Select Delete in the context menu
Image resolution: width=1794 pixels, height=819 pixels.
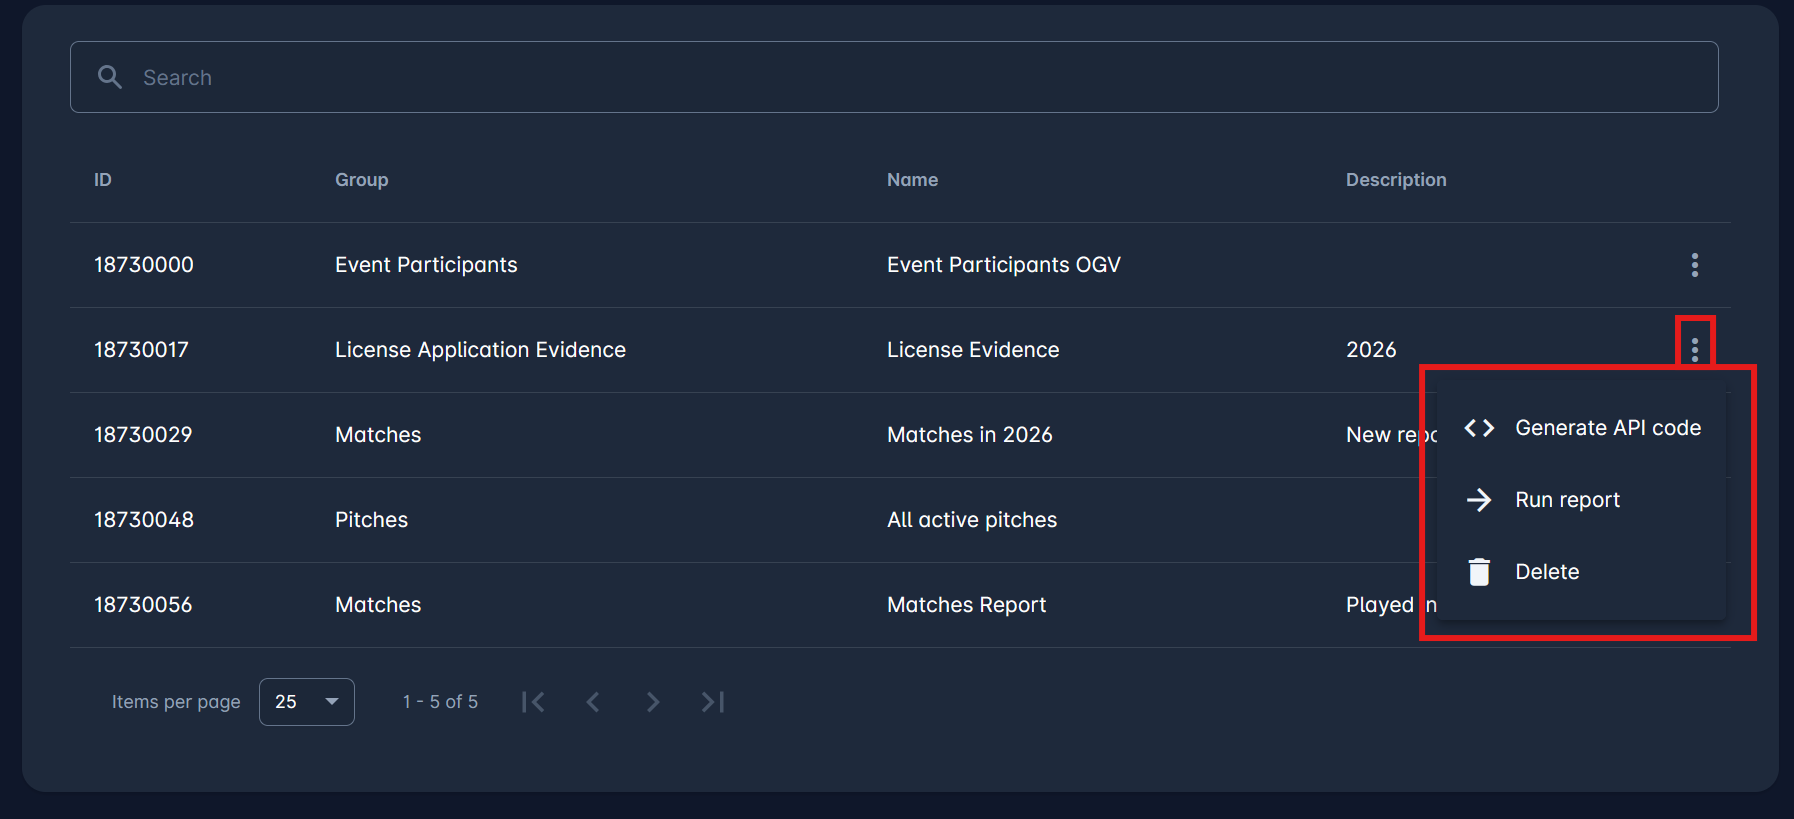click(x=1547, y=572)
